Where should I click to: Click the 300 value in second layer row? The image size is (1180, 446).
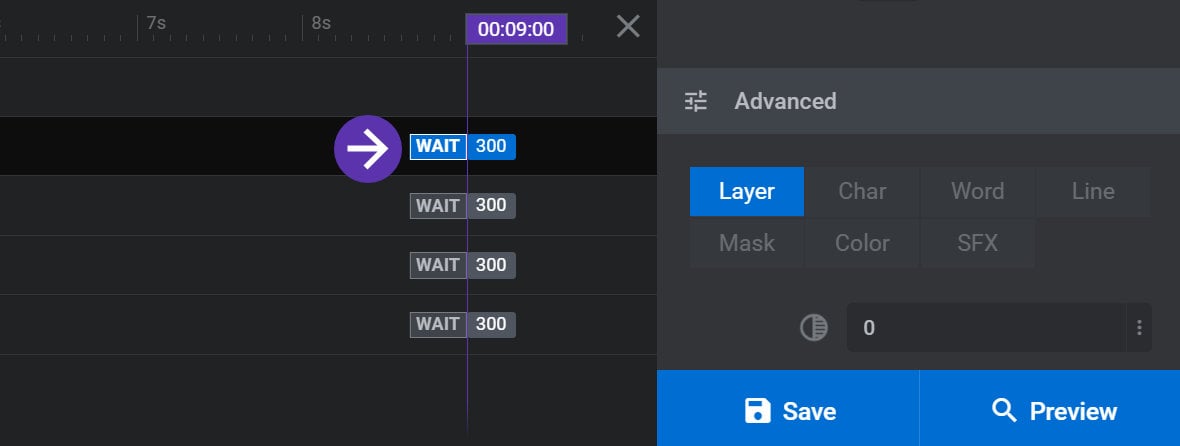pyautogui.click(x=491, y=205)
